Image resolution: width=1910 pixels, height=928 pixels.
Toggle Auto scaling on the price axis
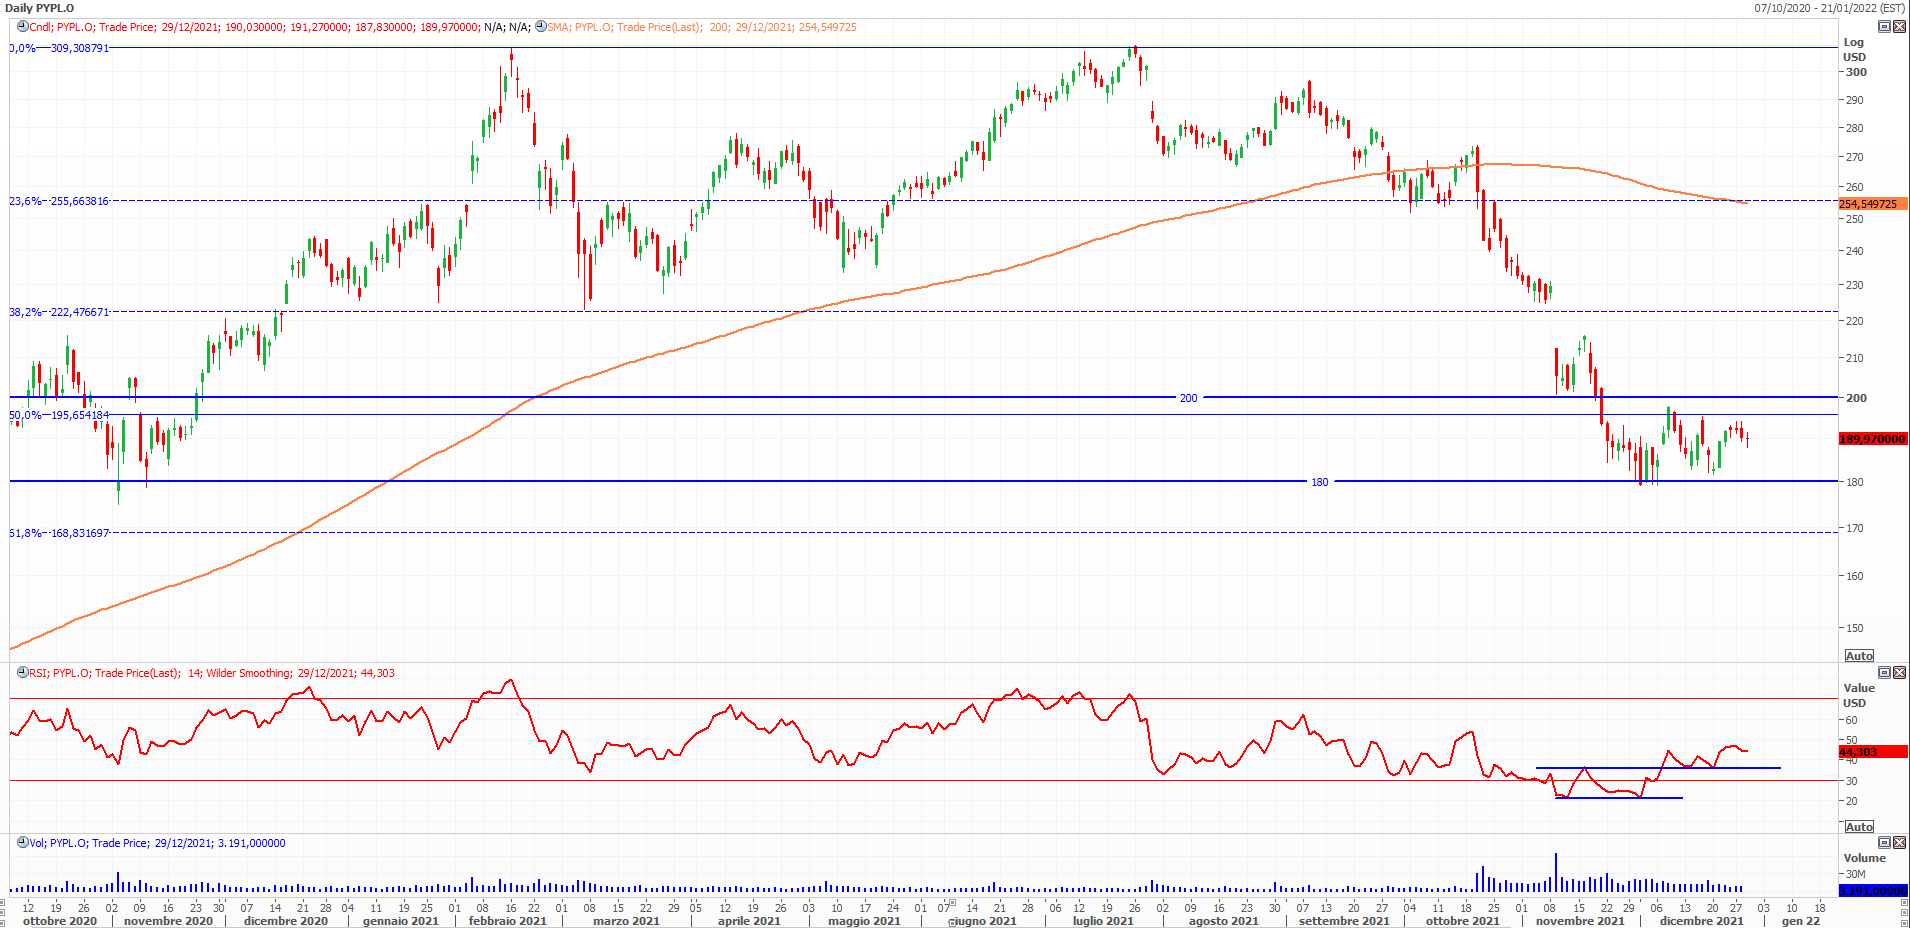(1858, 656)
